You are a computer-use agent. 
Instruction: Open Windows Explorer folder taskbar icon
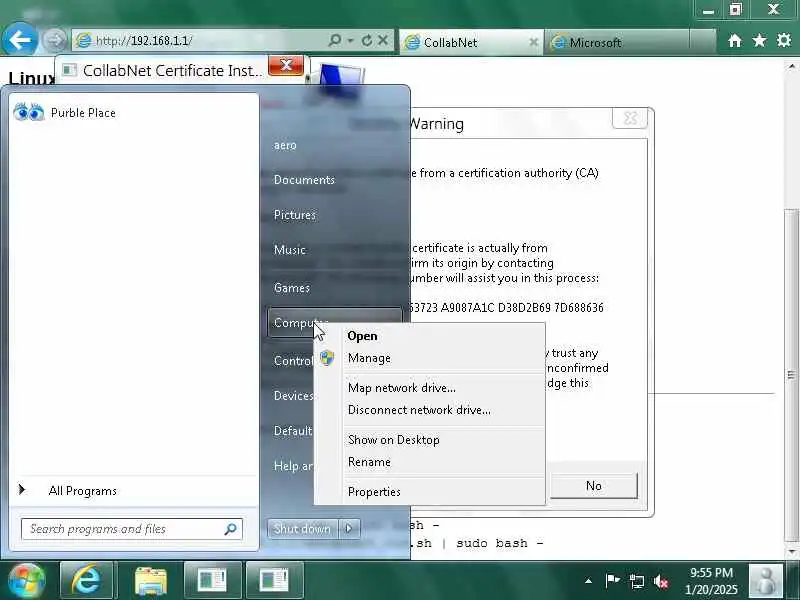coord(151,581)
